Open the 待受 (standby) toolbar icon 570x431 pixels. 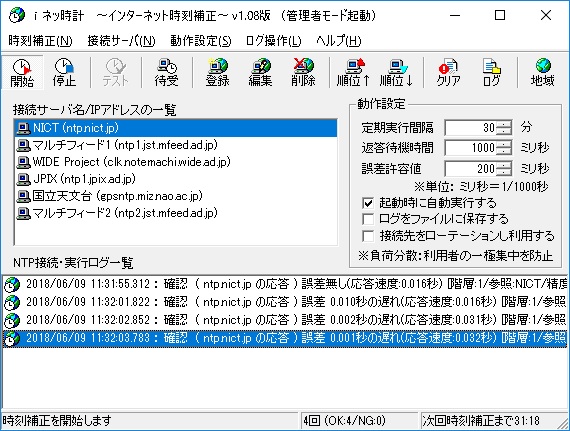point(166,72)
